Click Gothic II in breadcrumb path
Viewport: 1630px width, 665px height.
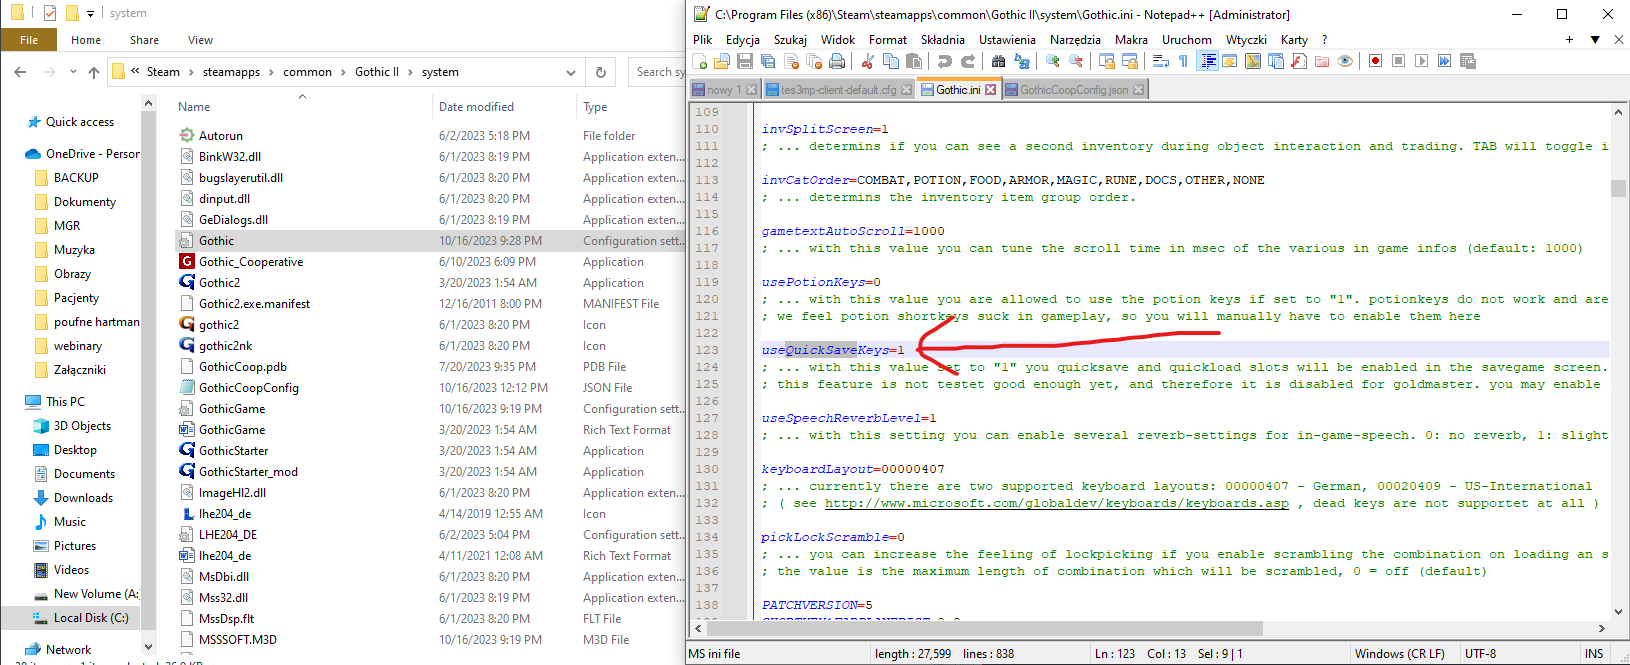coord(377,72)
